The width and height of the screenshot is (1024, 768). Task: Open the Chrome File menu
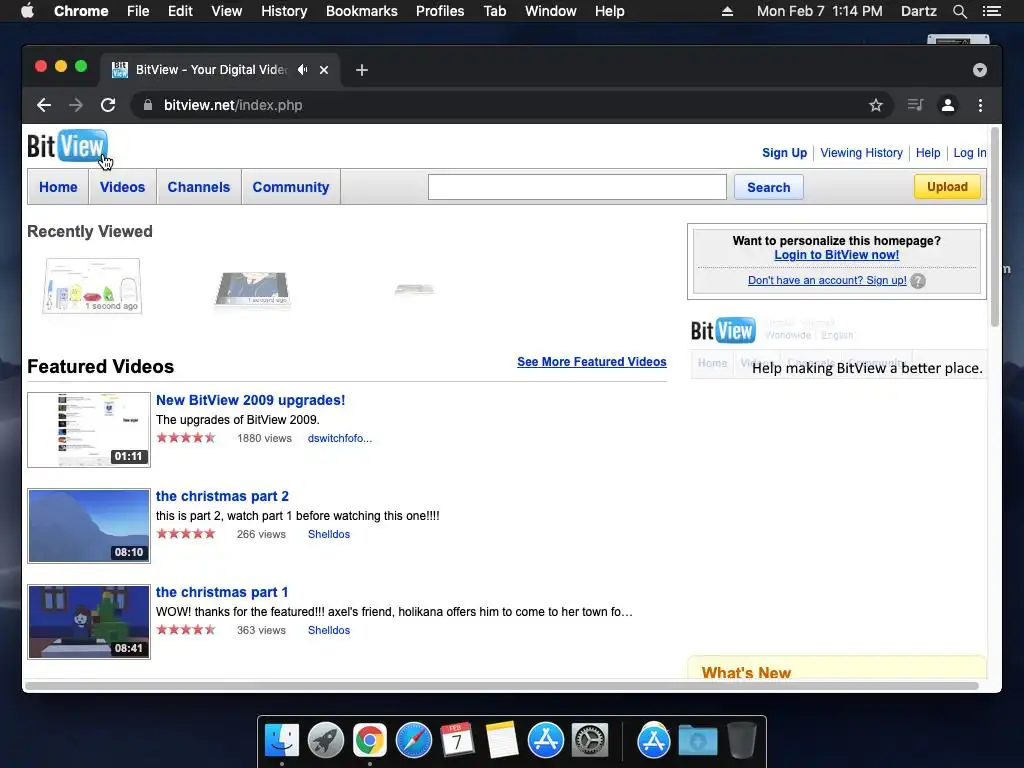(138, 11)
